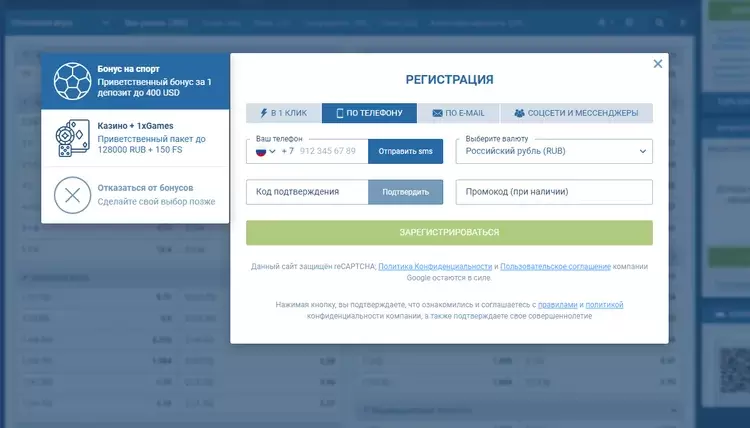The image size is (750, 428).
Task: Click the phone icon on ПО ТЕЛЕФОНУ tab
Action: click(340, 113)
